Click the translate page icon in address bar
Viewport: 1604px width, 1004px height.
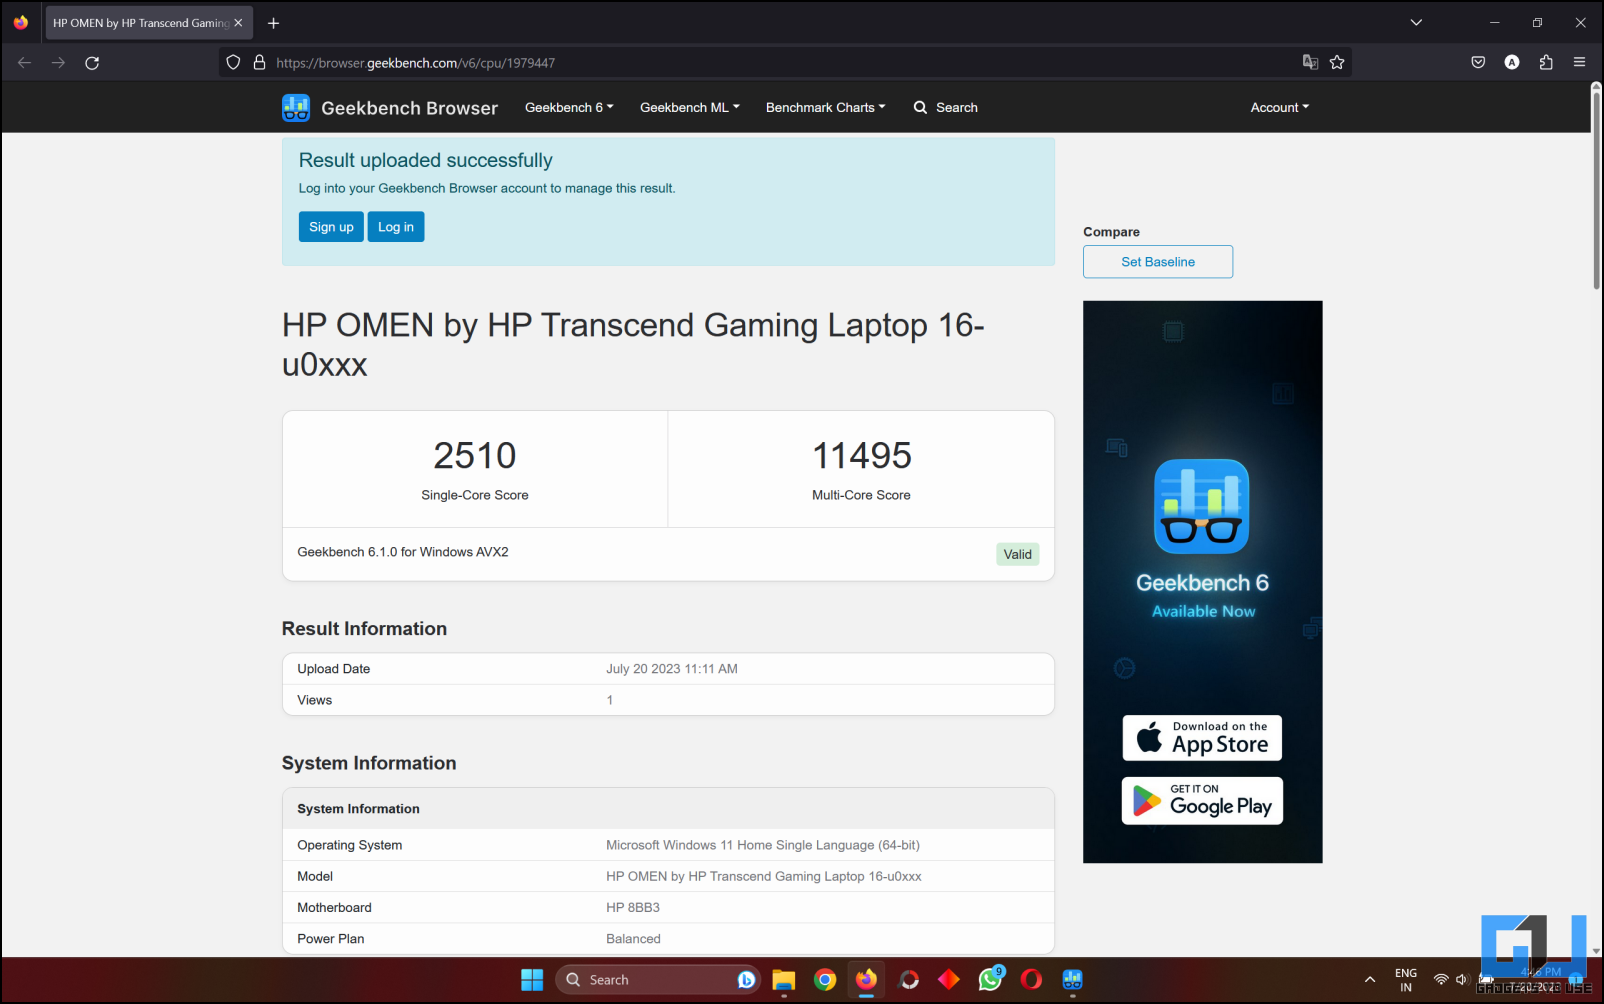[1310, 62]
